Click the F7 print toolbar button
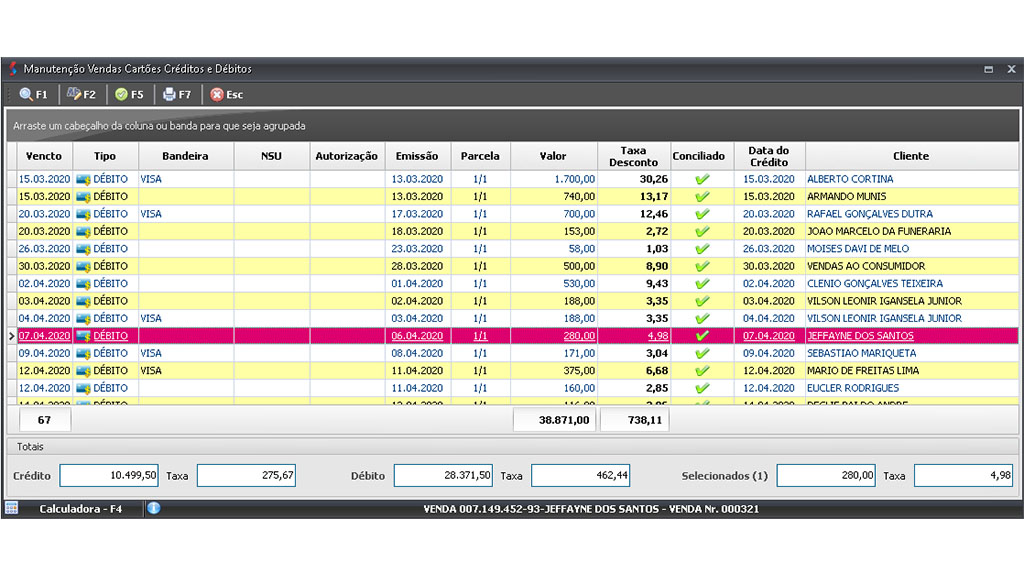Viewport: 1024px width, 576px height. pyautogui.click(x=177, y=95)
